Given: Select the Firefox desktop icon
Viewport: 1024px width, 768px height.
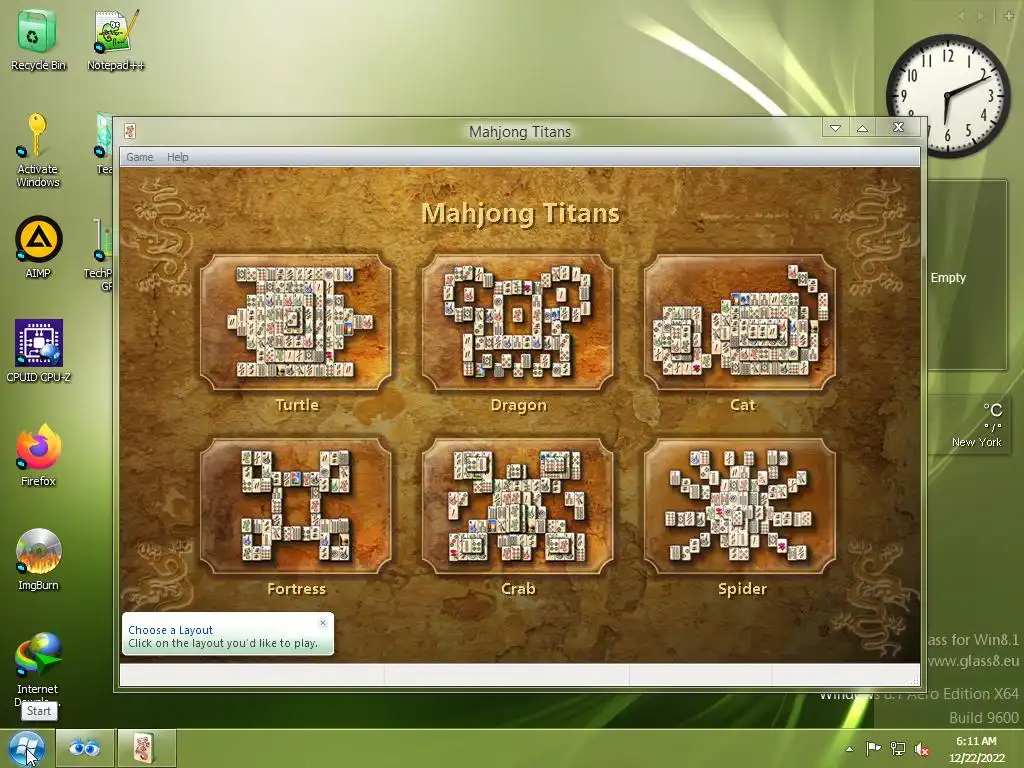Looking at the screenshot, I should tap(38, 455).
